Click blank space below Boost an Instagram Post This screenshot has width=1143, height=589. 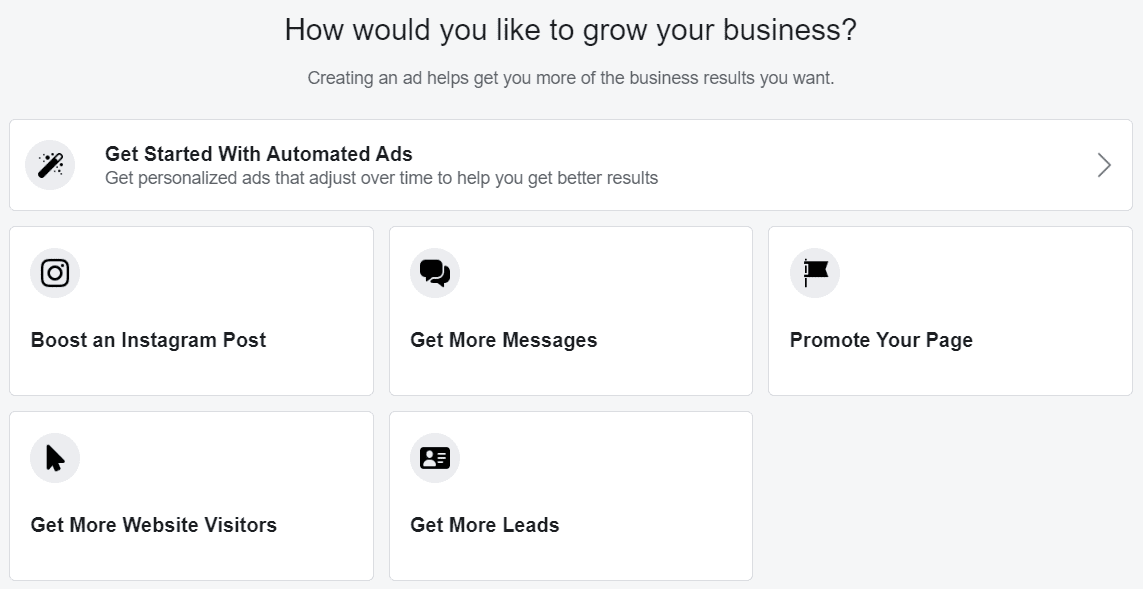click(191, 374)
